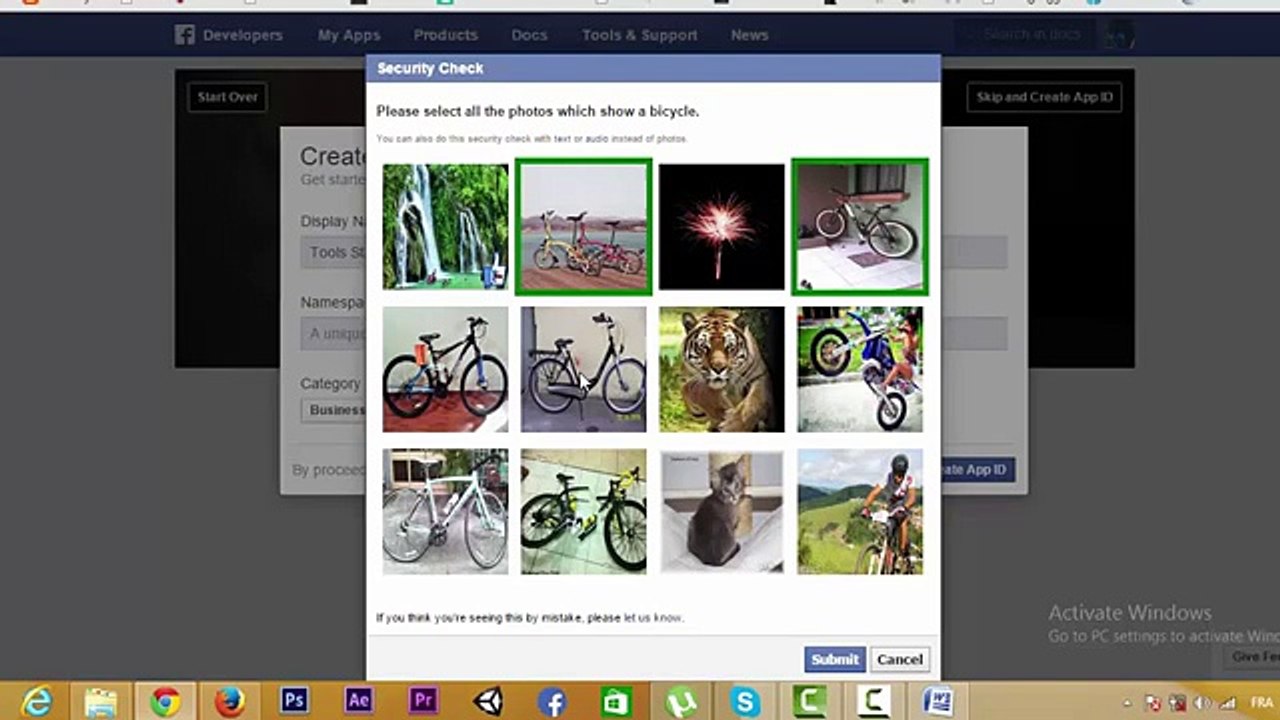Click the volume icon in system tray
Viewport: 1280px width, 720px height.
point(1202,703)
